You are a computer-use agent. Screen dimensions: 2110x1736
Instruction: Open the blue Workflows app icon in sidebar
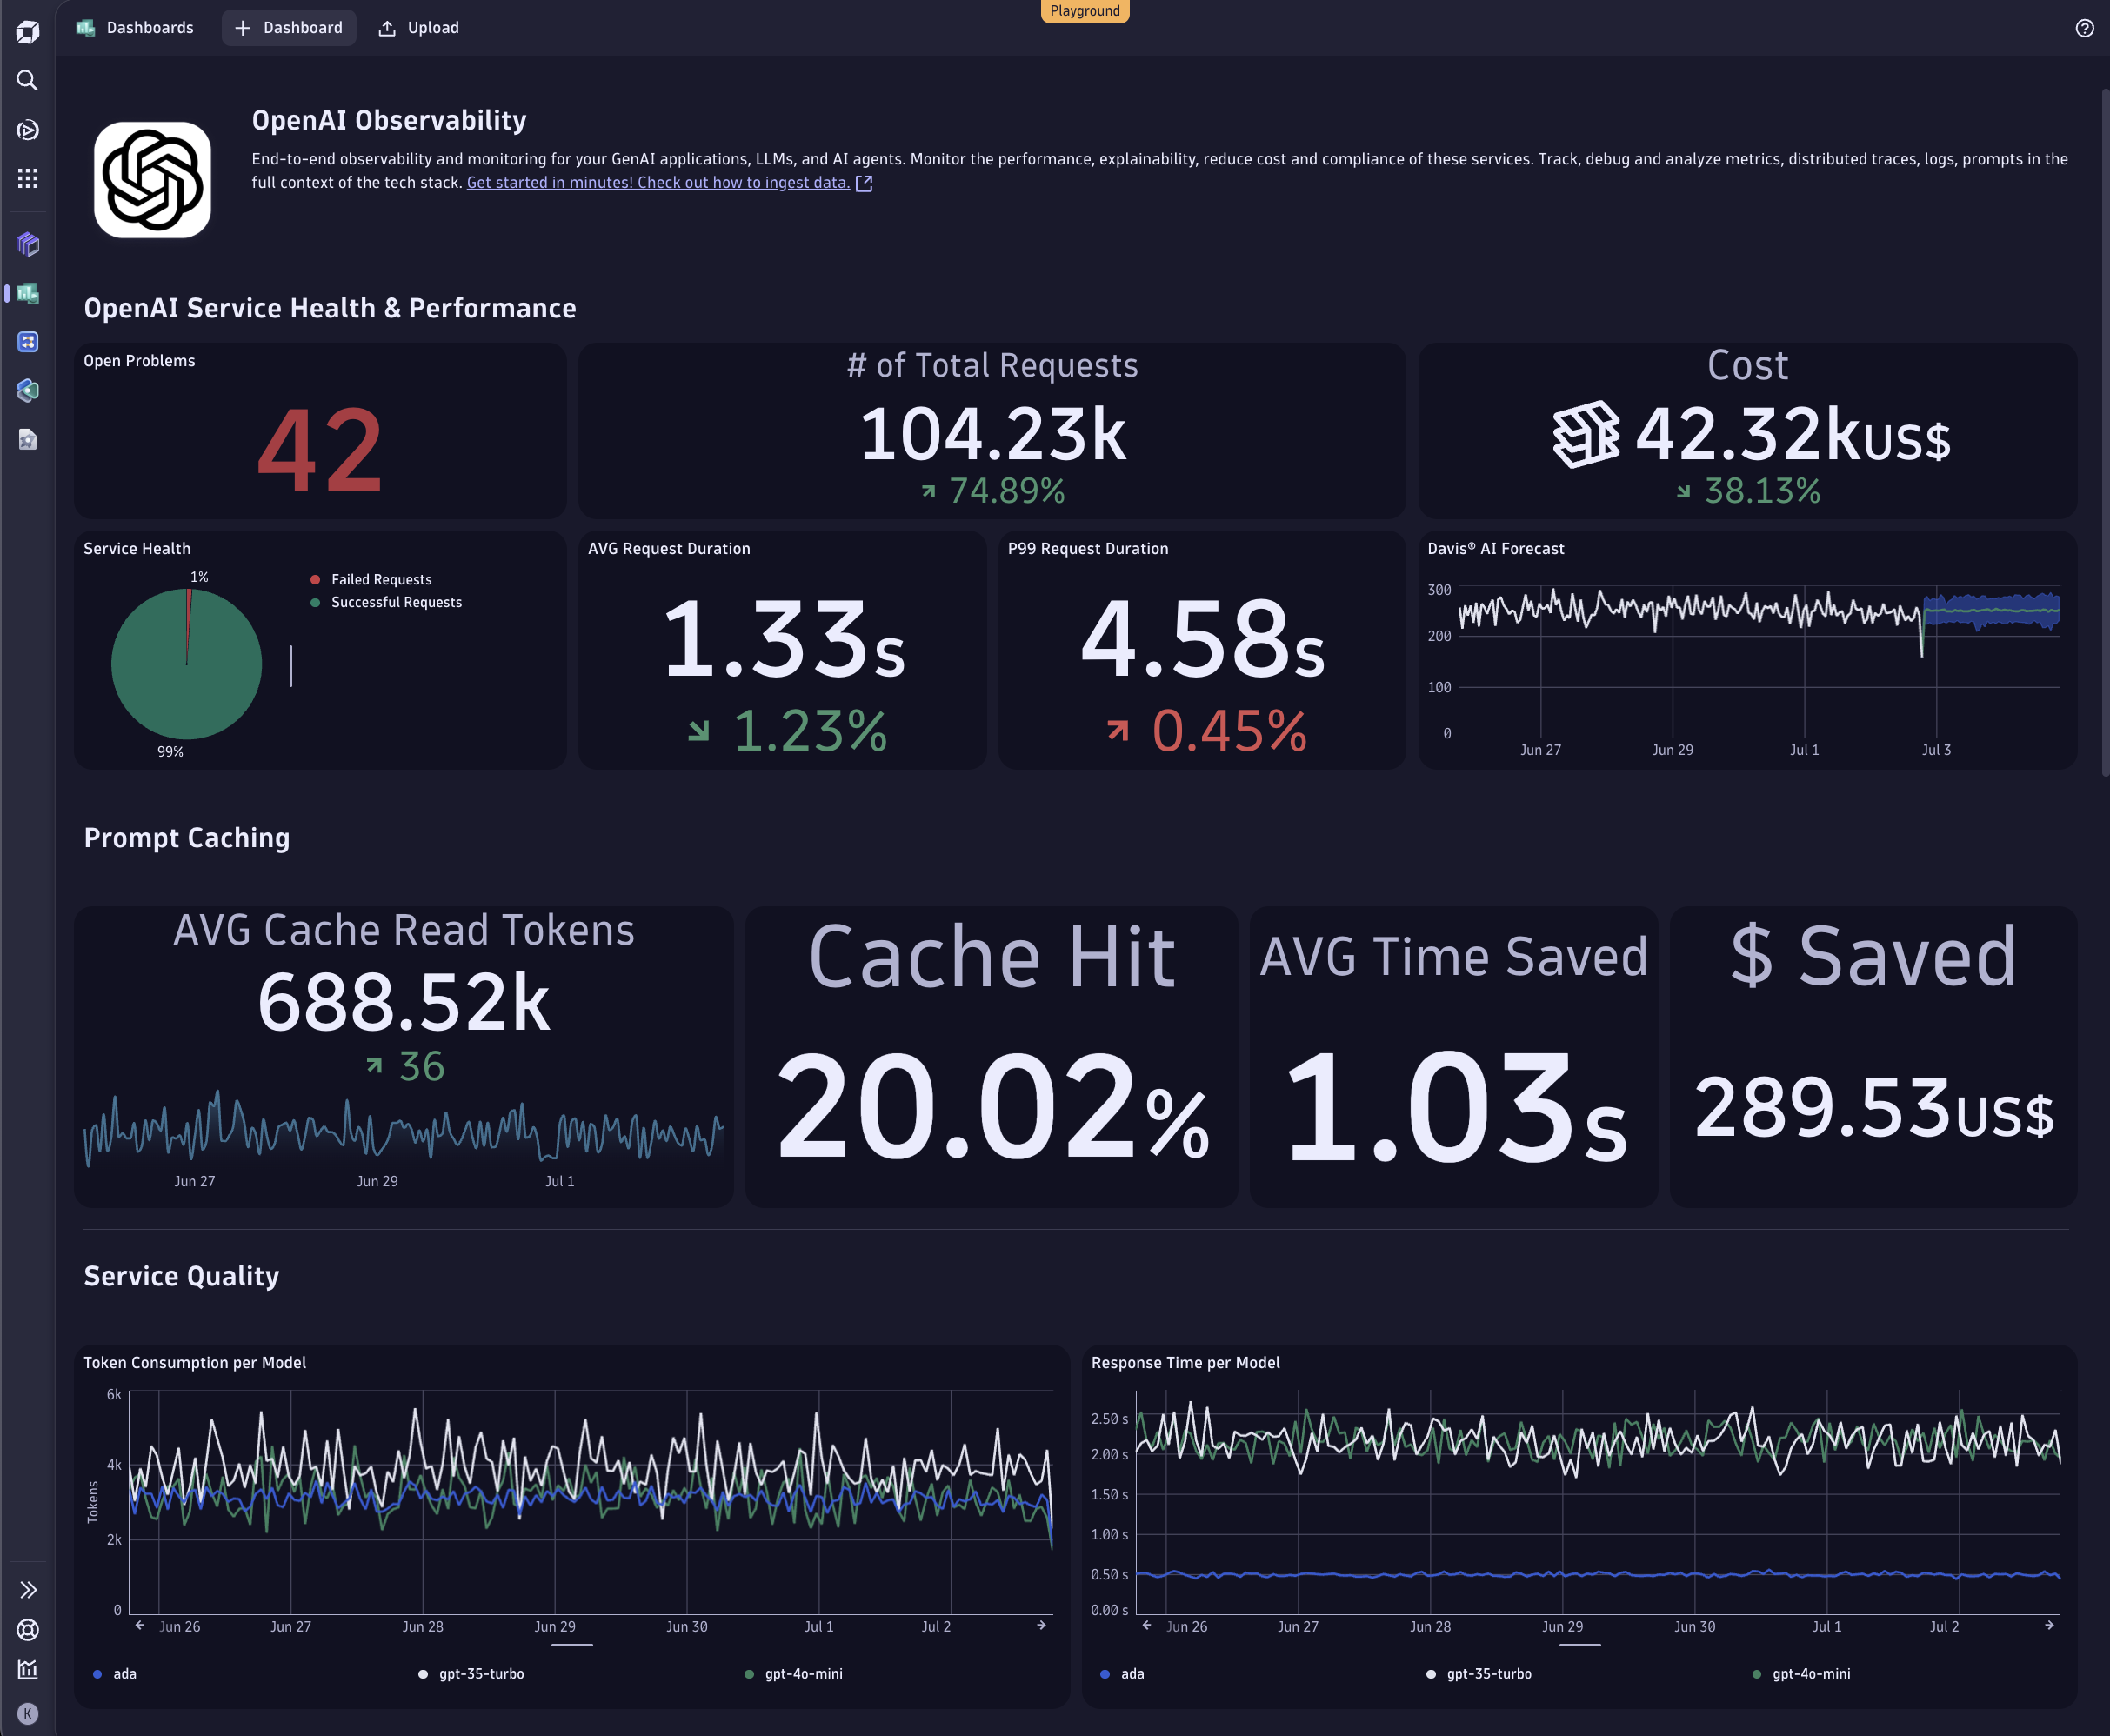point(27,341)
